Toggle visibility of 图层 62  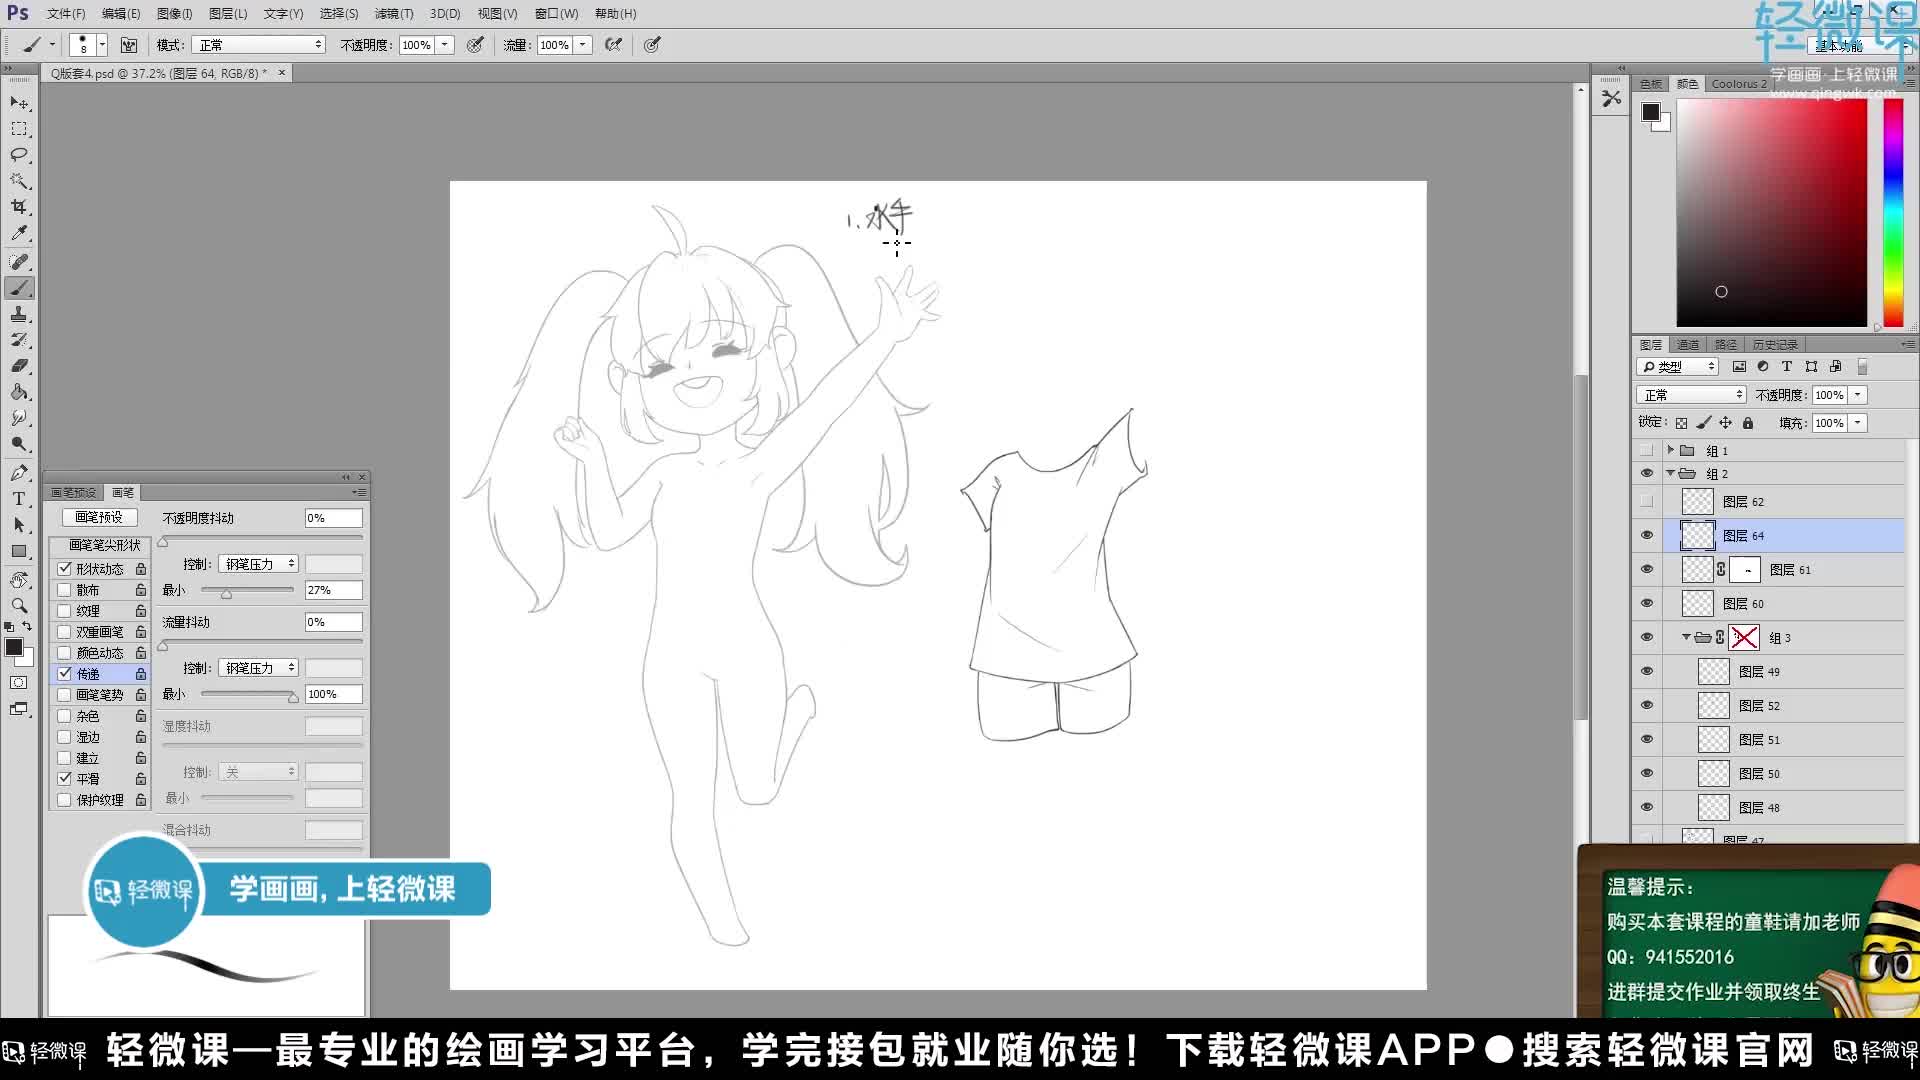click(x=1647, y=501)
